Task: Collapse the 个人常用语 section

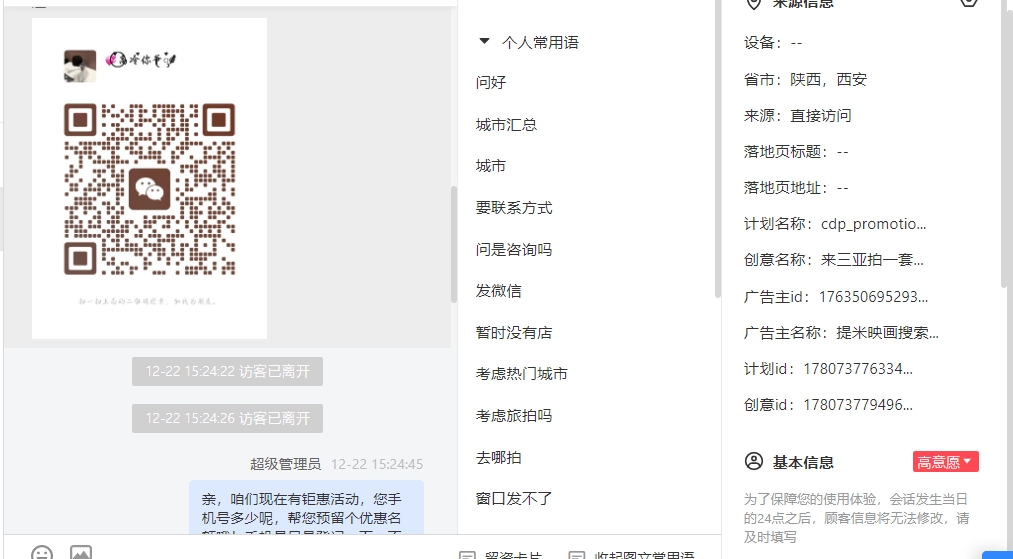Action: click(484, 42)
